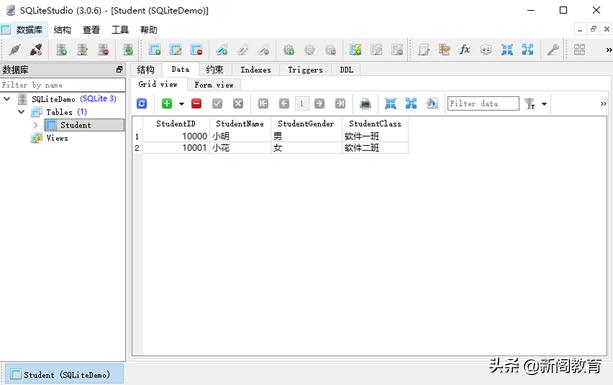This screenshot has height=385, width=613.
Task: Collapse the SQLiteDemo database node
Action: pyautogui.click(x=7, y=99)
